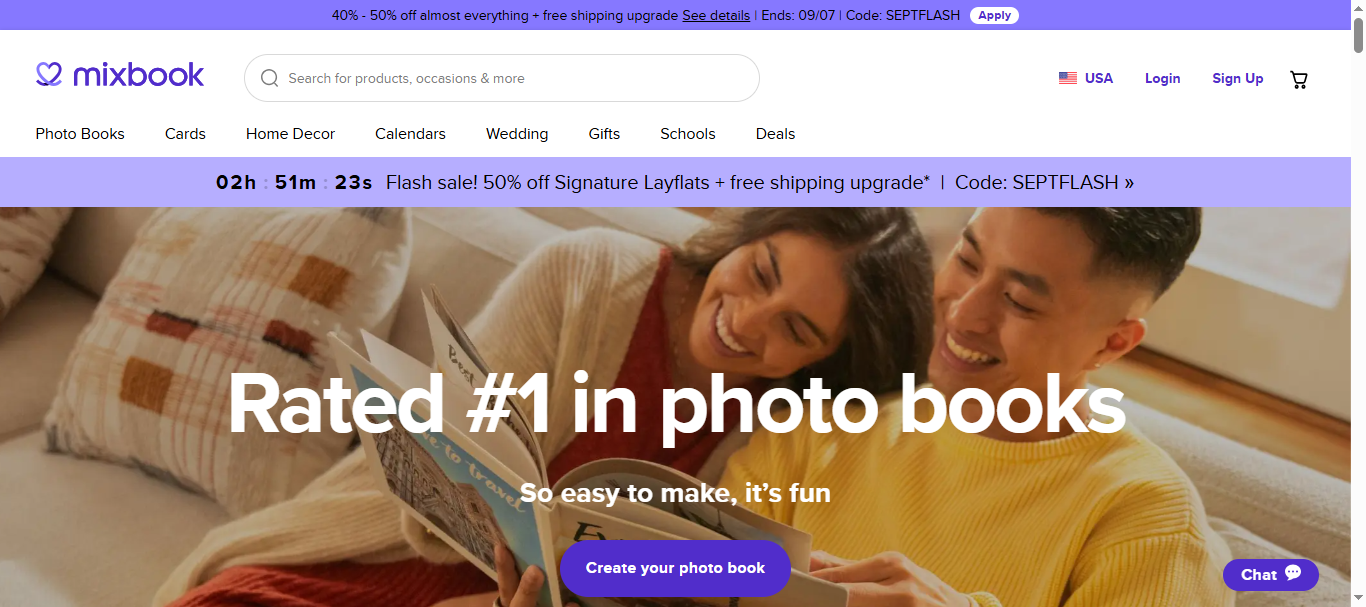Open the Home Decor menu
Viewport: 1366px width, 607px height.
(x=290, y=134)
